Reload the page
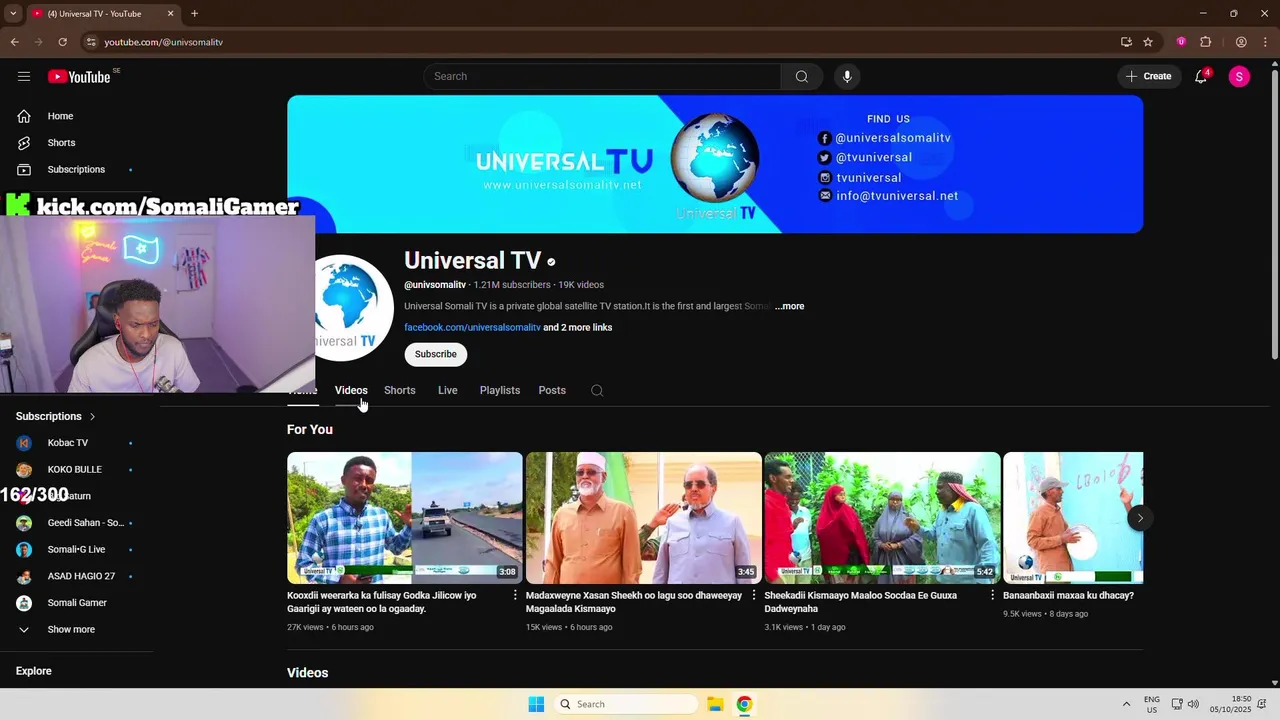The height and width of the screenshot is (720, 1280). pos(62,42)
